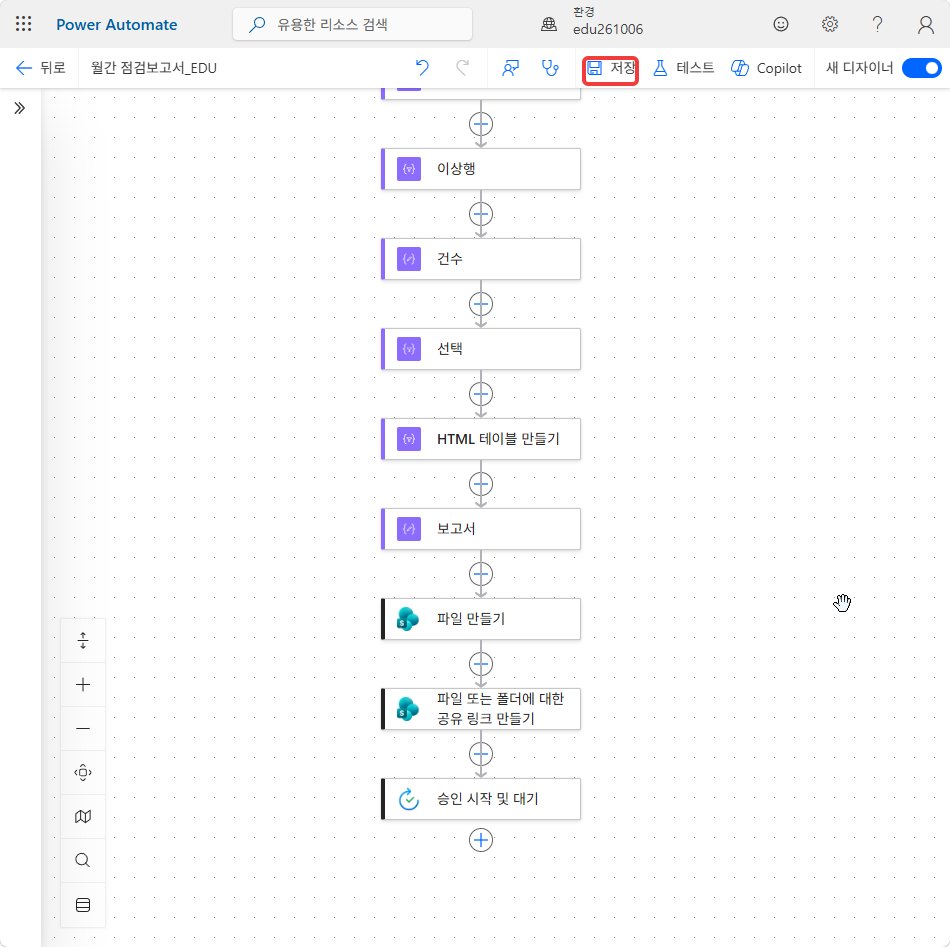Image resolution: width=950 pixels, height=947 pixels.
Task: Focus the 유용한 리소스 검색 search box
Action: pyautogui.click(x=352, y=24)
